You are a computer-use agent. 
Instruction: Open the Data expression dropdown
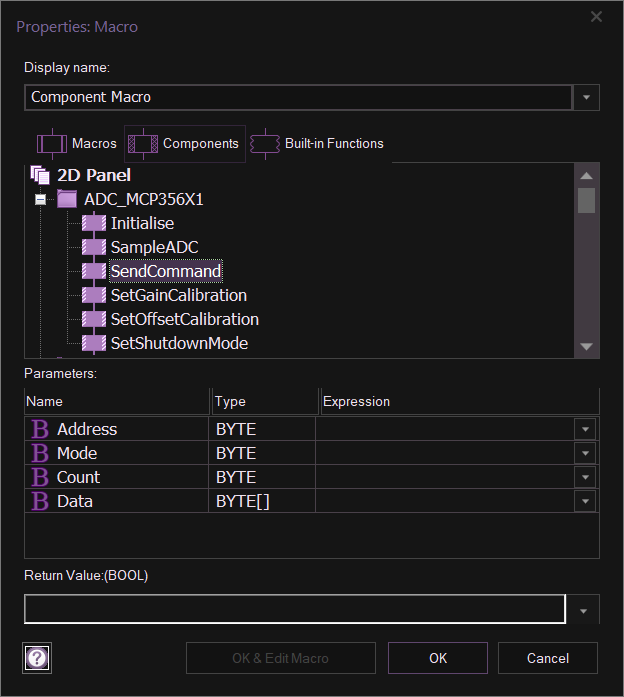(585, 501)
